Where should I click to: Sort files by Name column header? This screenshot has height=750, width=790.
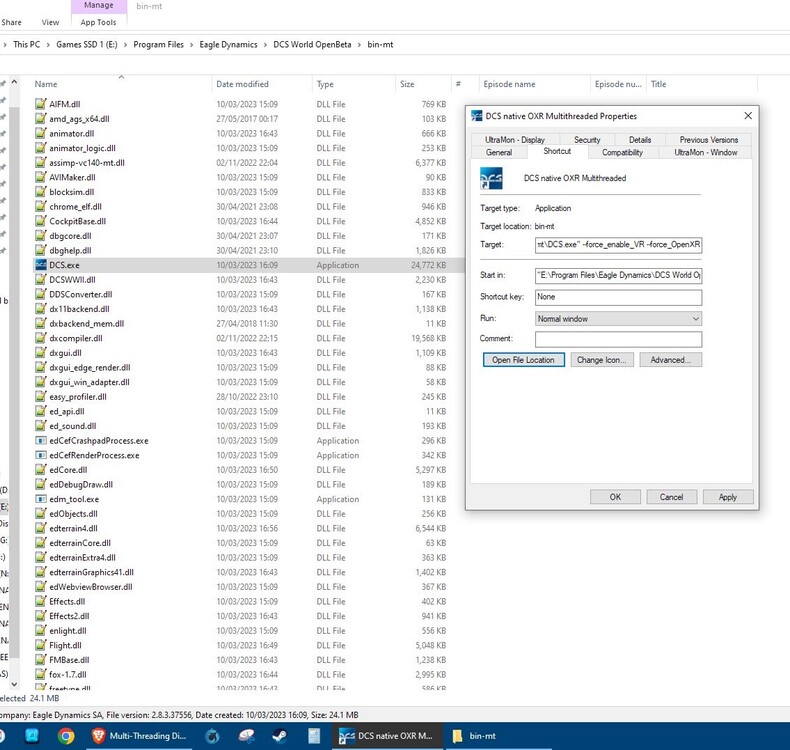[121, 84]
